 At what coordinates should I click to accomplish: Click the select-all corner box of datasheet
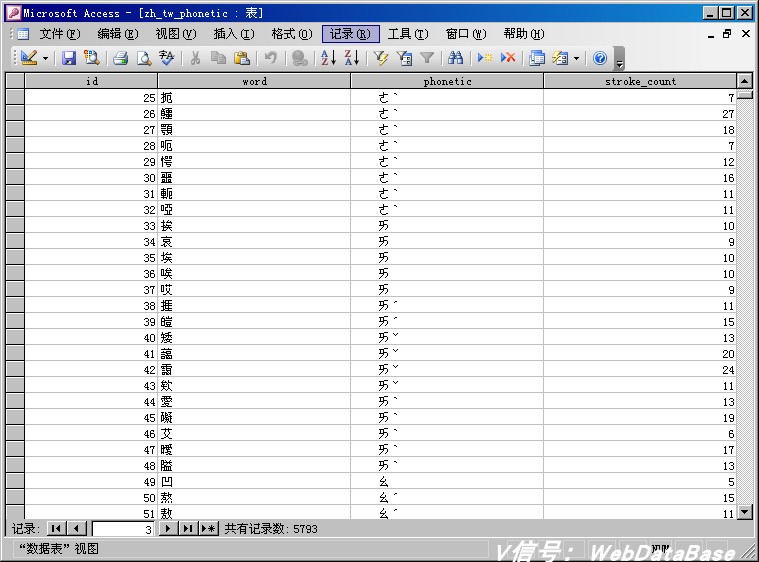15,81
